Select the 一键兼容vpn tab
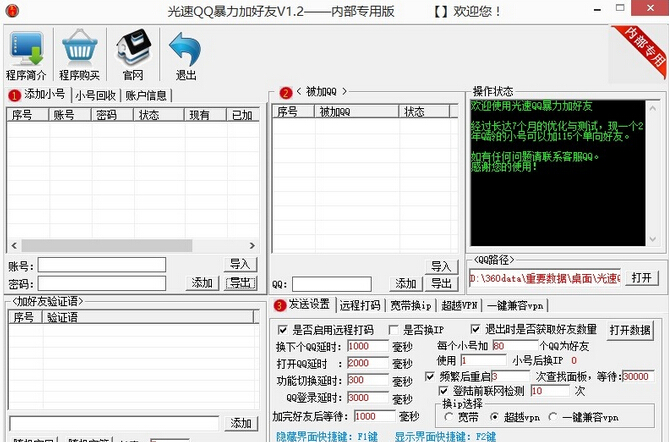The image size is (669, 442). [515, 305]
